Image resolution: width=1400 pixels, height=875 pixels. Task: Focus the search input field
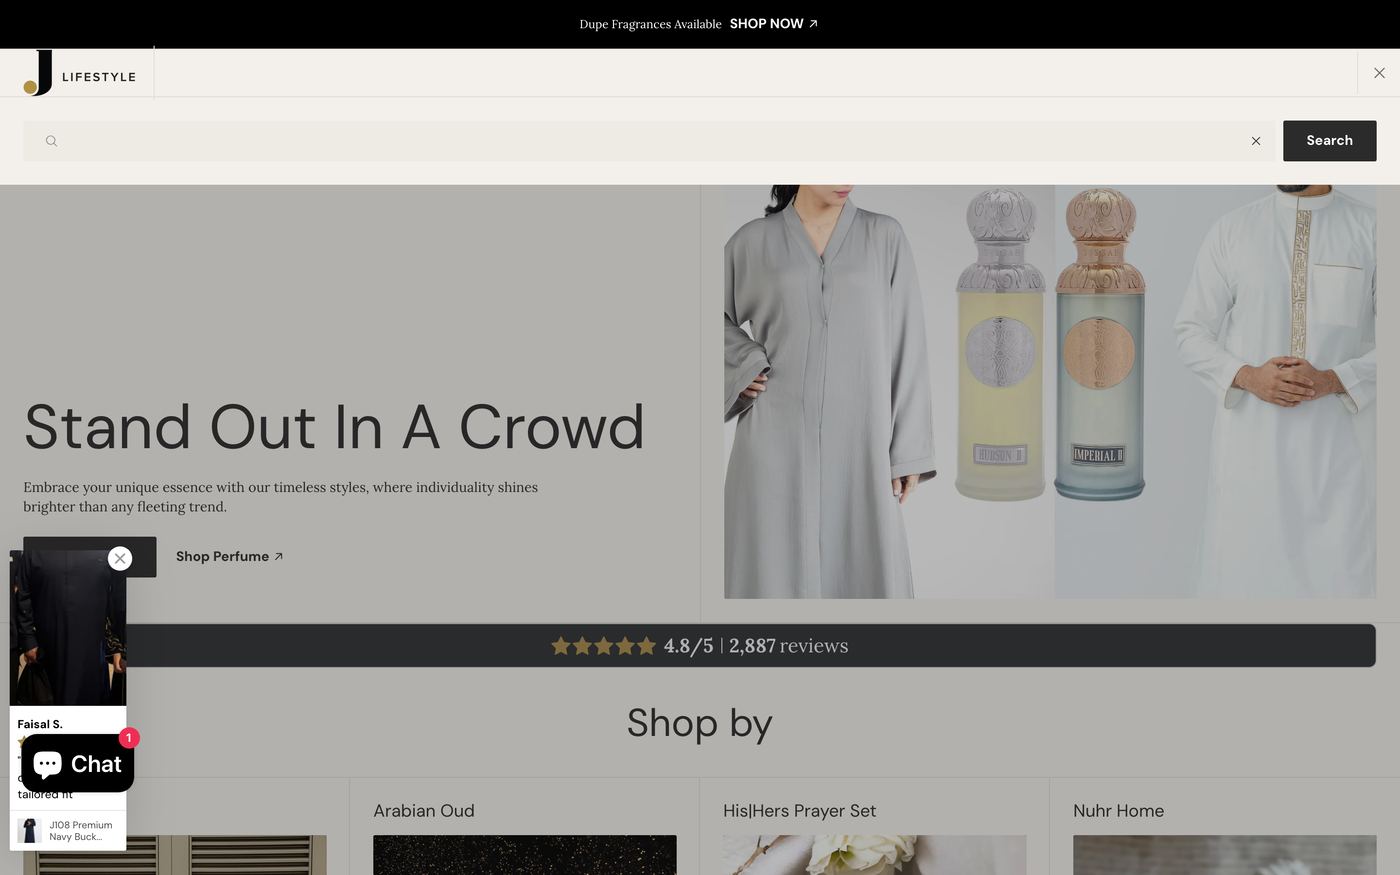pos(650,141)
